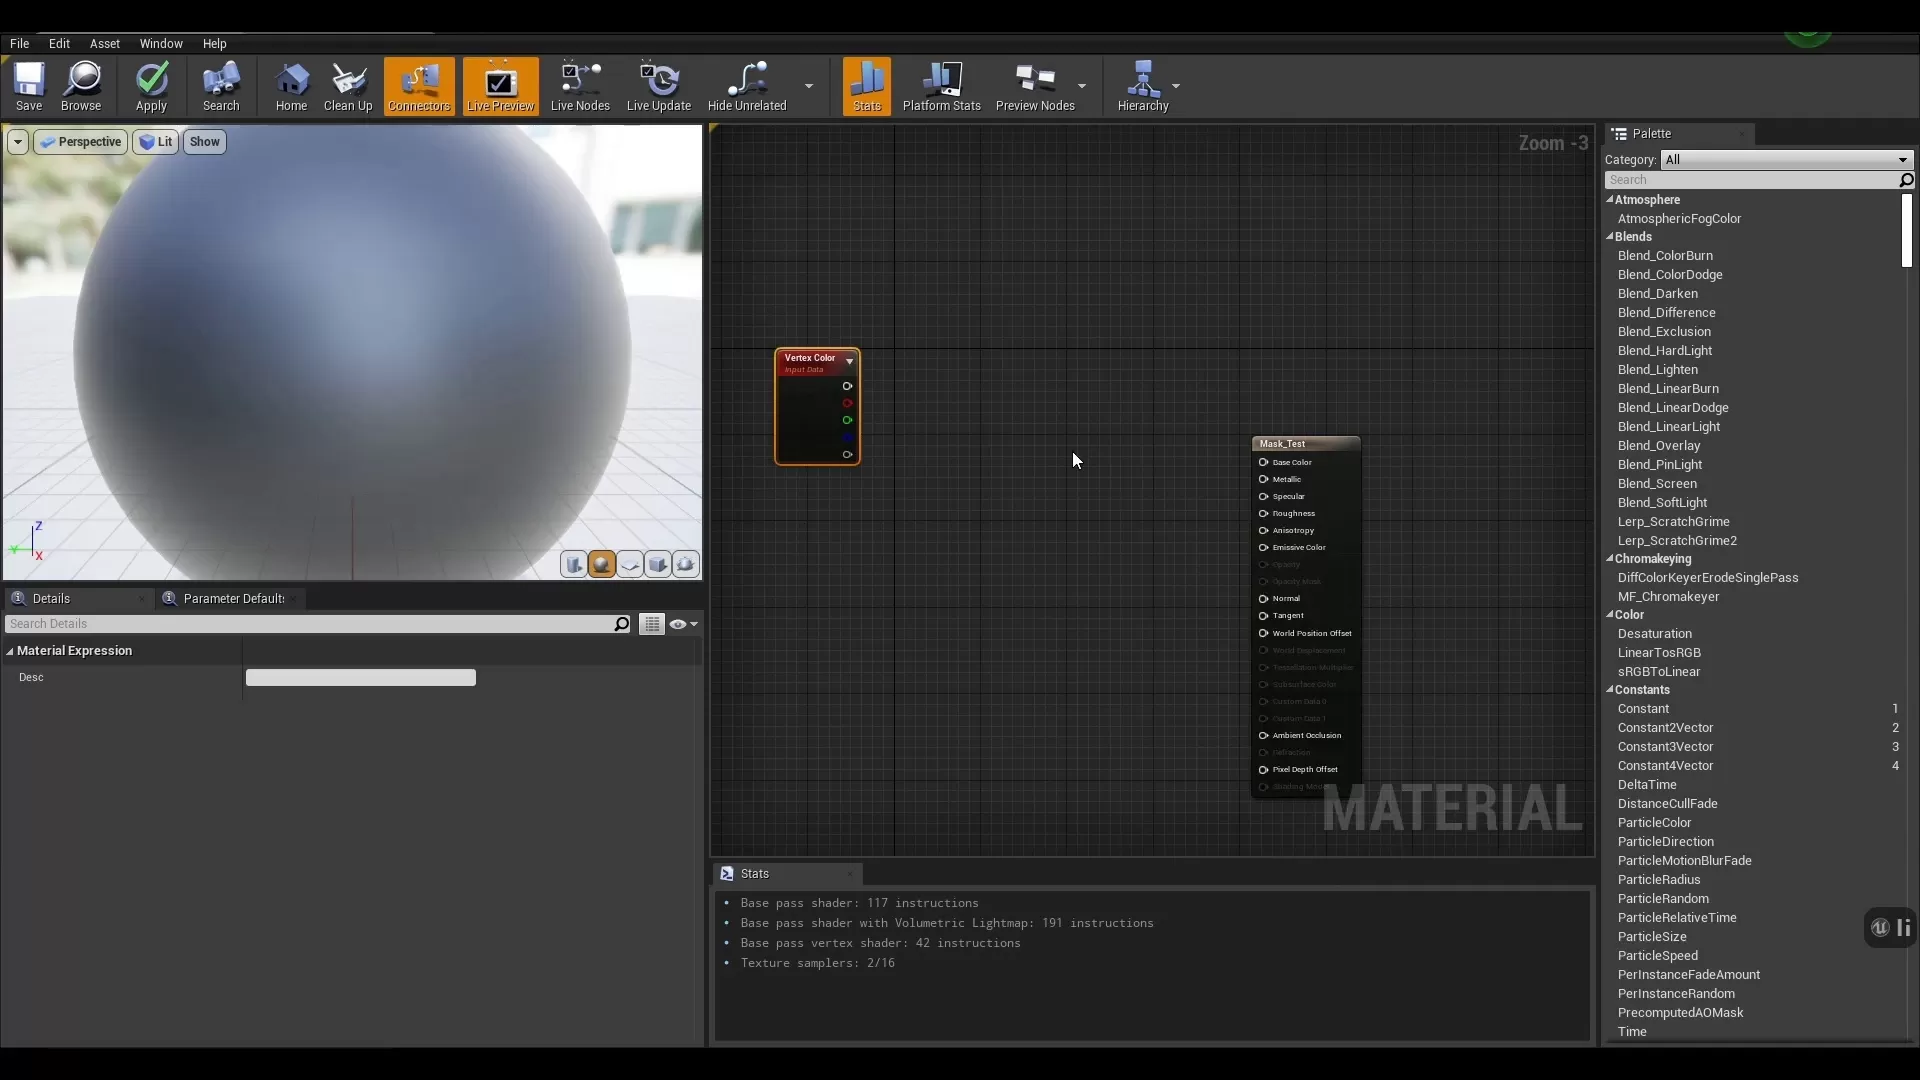The height and width of the screenshot is (1080, 1920).
Task: Open the Vertex Color node dropdown arrow
Action: (x=848, y=362)
